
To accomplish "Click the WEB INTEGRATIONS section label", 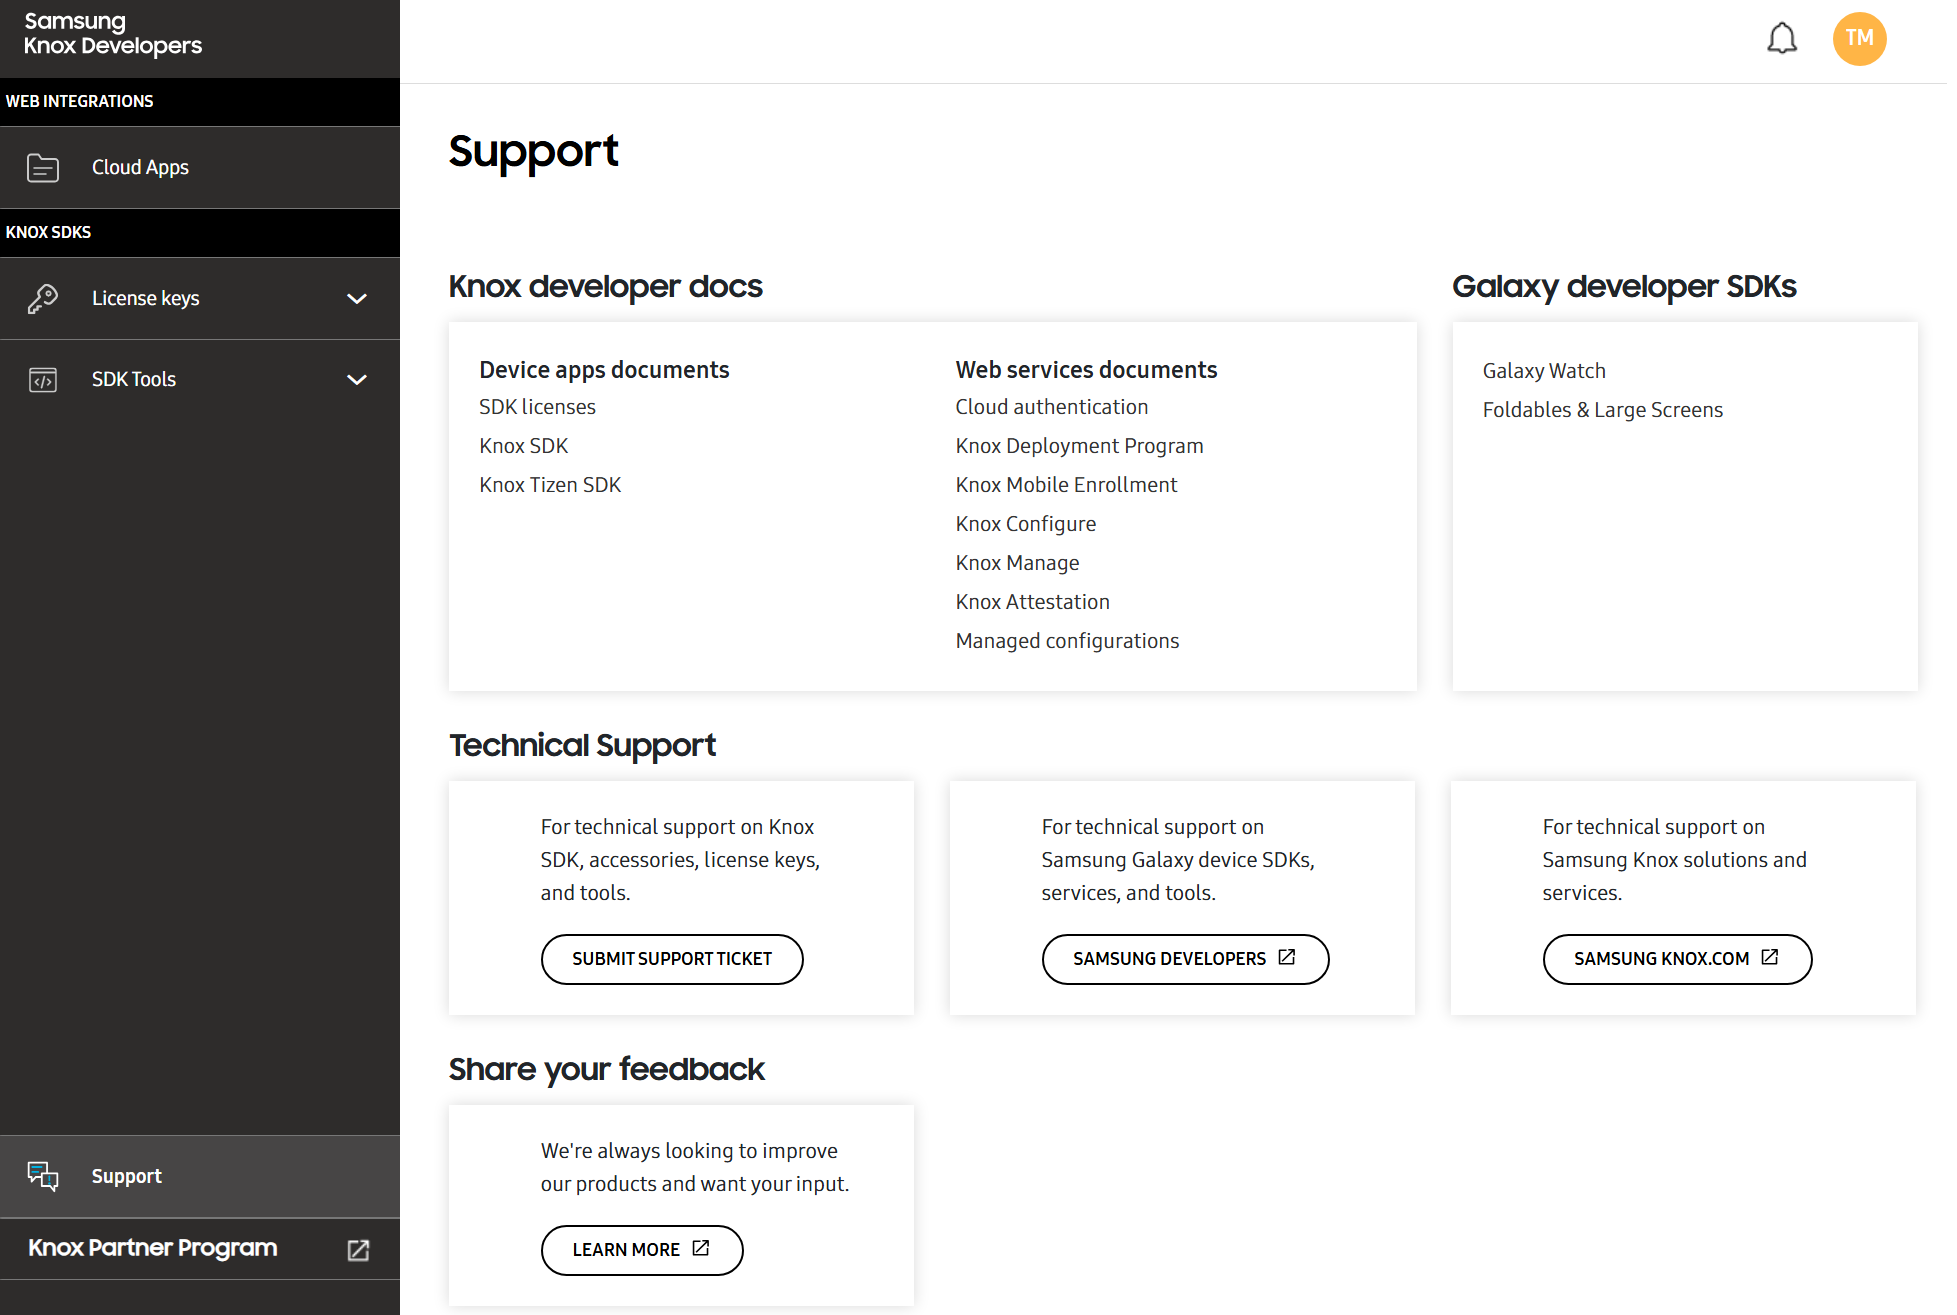I will point(80,101).
